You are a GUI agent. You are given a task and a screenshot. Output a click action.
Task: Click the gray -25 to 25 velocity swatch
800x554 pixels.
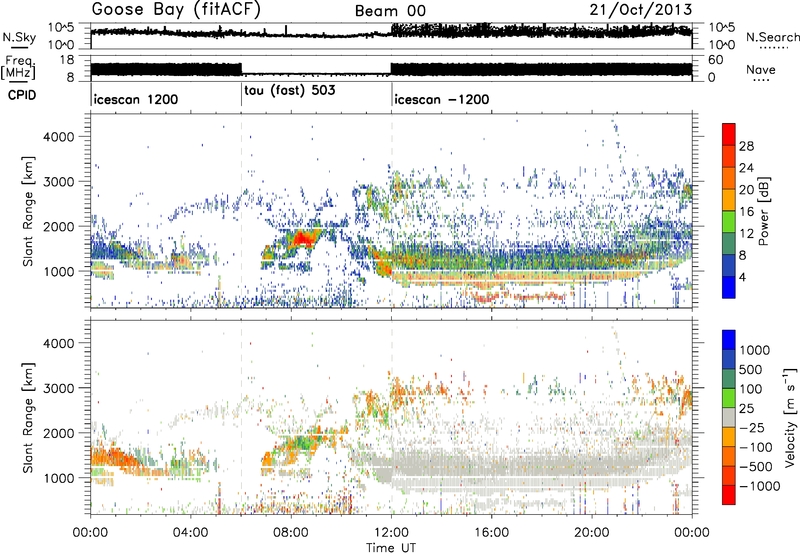[729, 417]
